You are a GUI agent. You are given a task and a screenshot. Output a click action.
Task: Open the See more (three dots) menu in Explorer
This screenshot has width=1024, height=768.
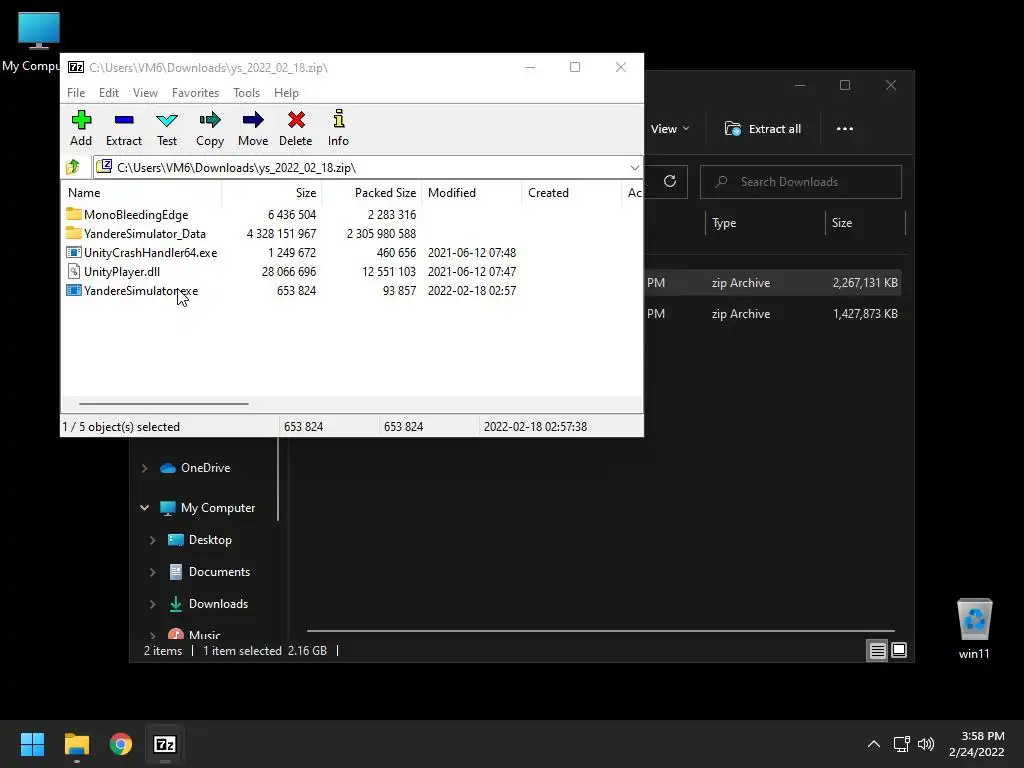pos(844,129)
